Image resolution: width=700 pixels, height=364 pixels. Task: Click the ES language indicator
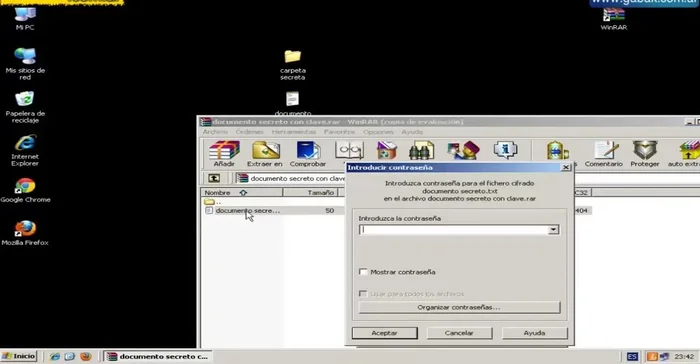pyautogui.click(x=632, y=356)
